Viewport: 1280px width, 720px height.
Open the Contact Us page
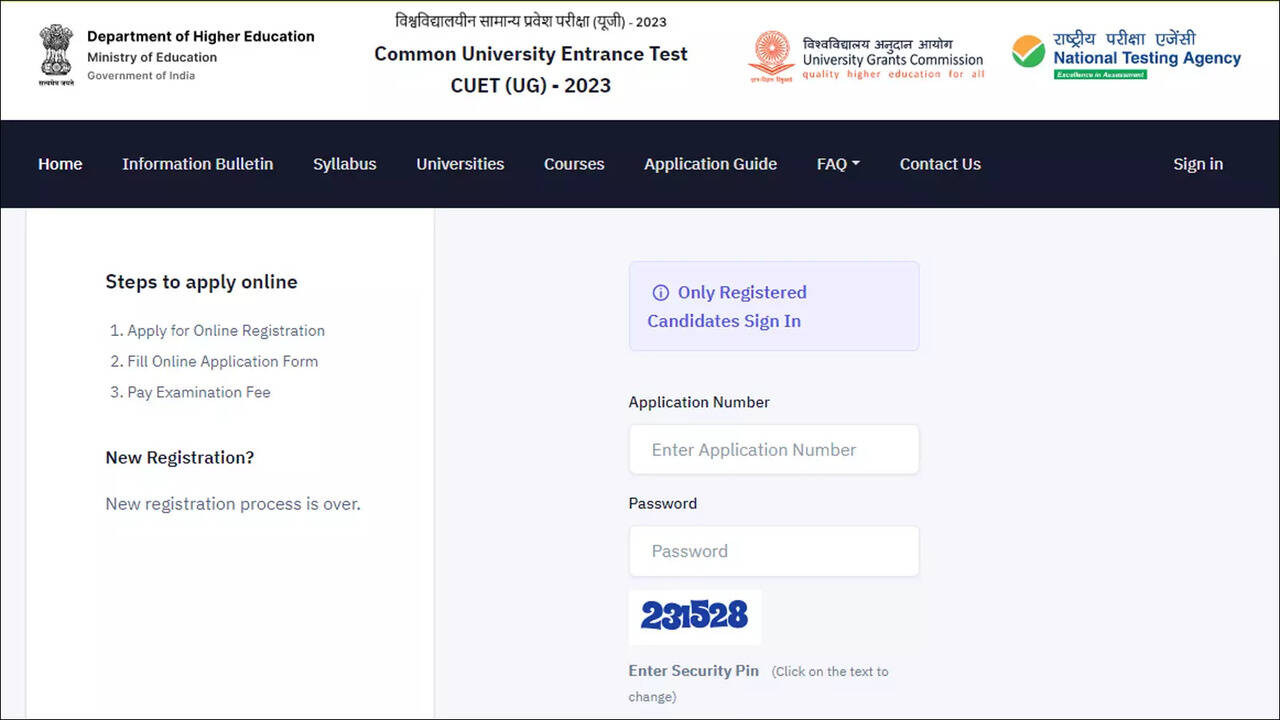click(940, 164)
